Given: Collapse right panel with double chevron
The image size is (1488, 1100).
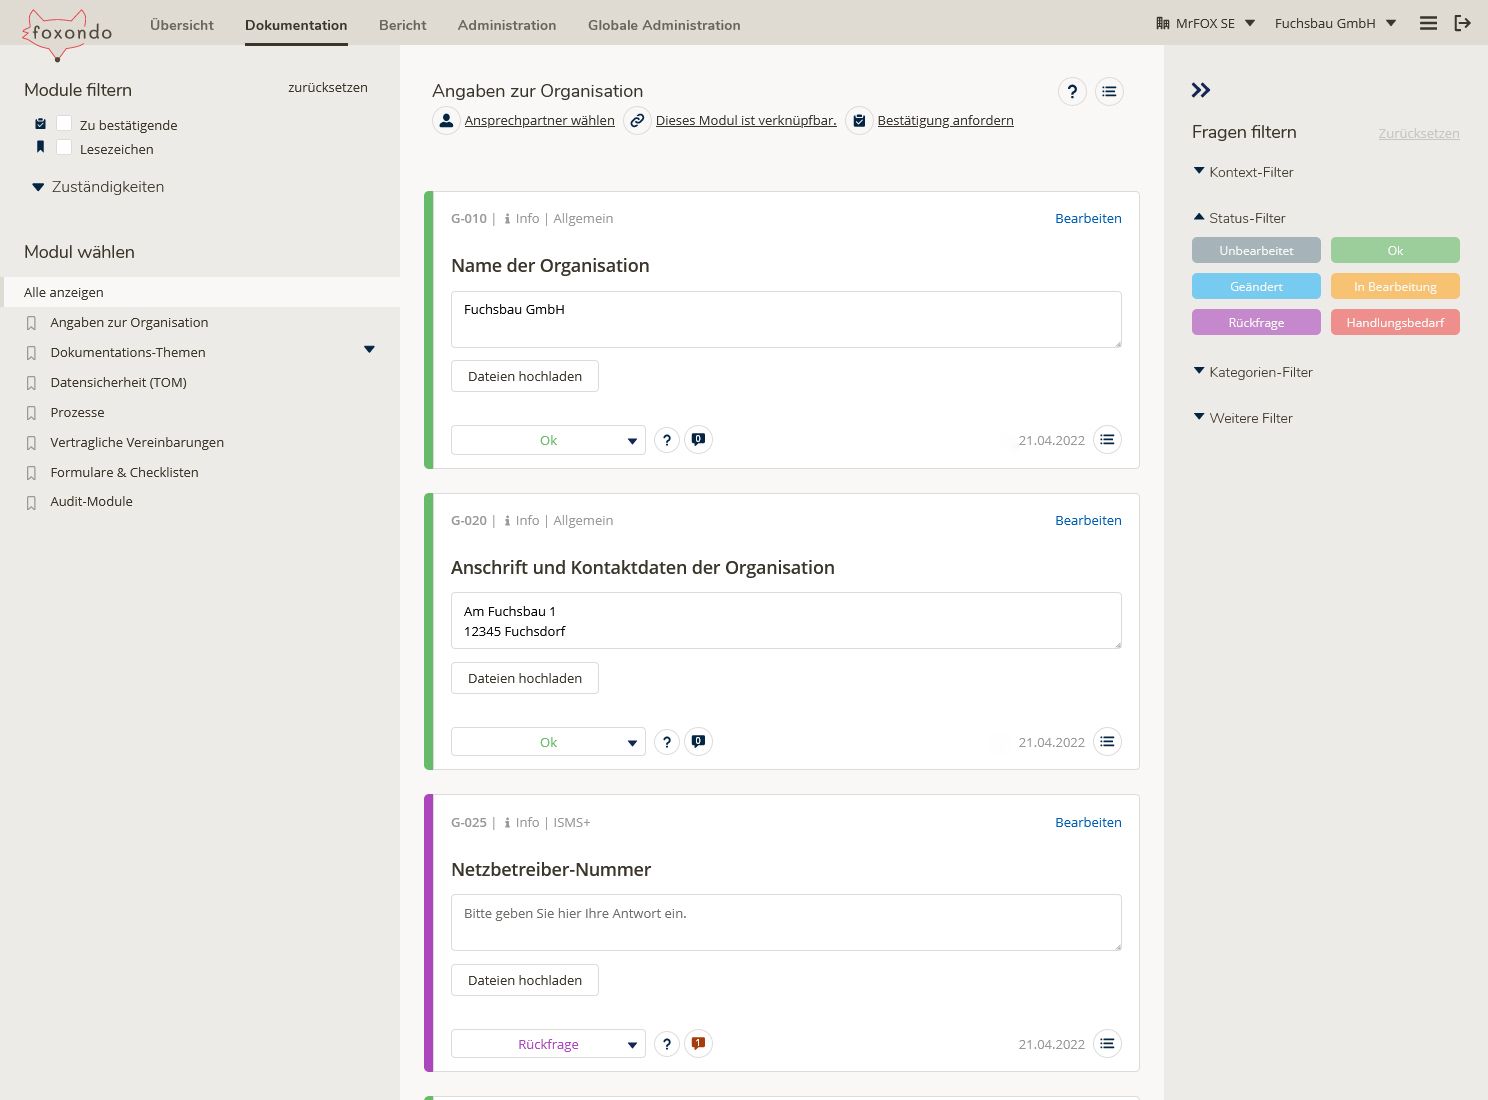Looking at the screenshot, I should (1201, 90).
